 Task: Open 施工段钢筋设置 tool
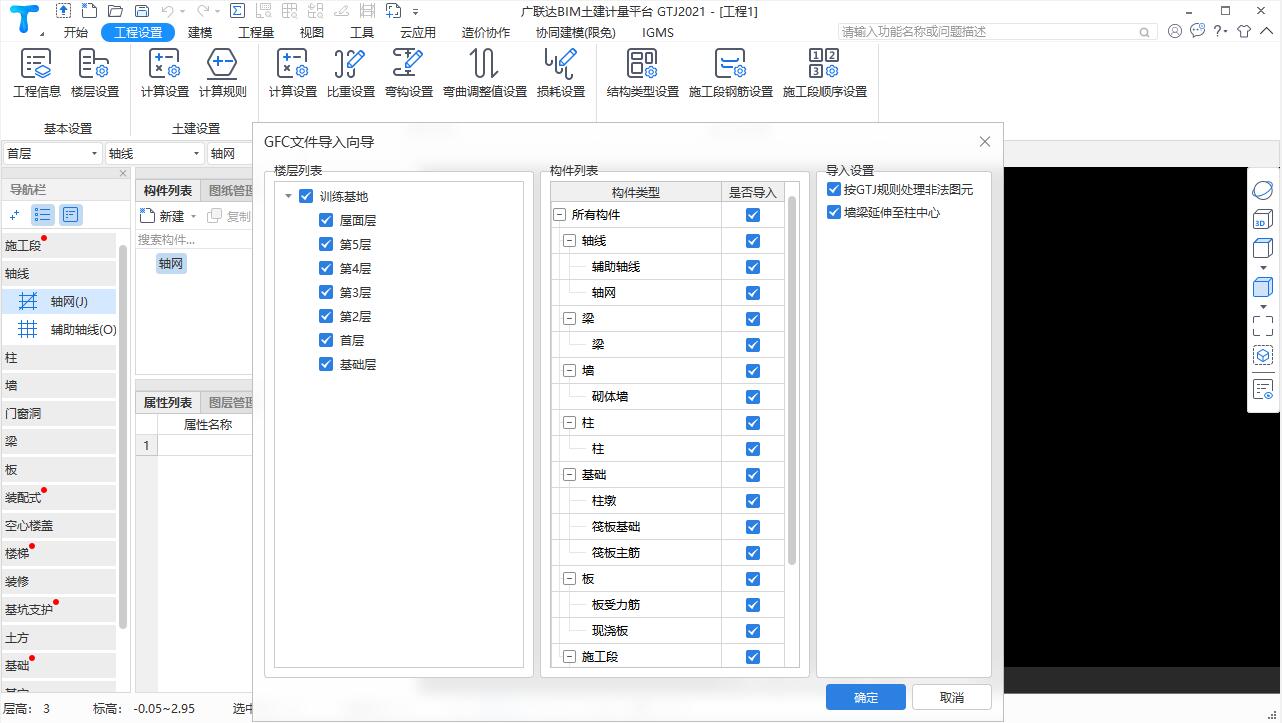pyautogui.click(x=731, y=73)
